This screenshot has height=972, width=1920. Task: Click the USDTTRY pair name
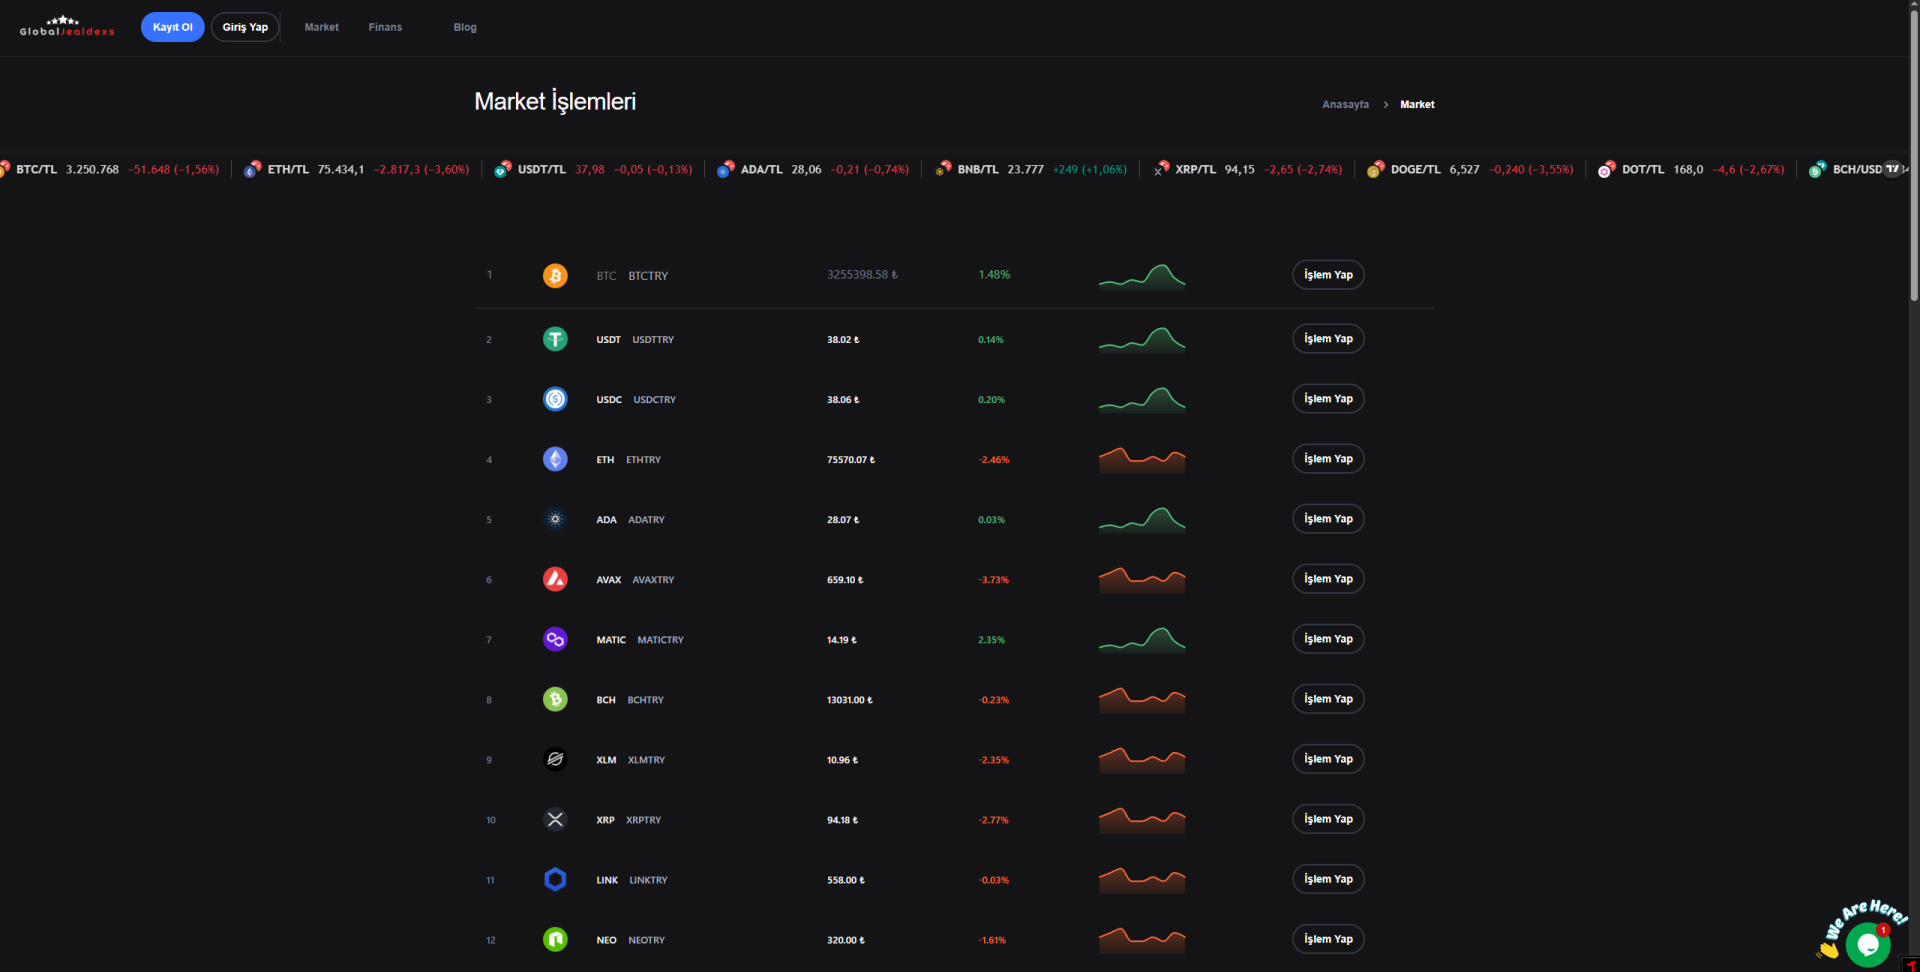pos(653,340)
